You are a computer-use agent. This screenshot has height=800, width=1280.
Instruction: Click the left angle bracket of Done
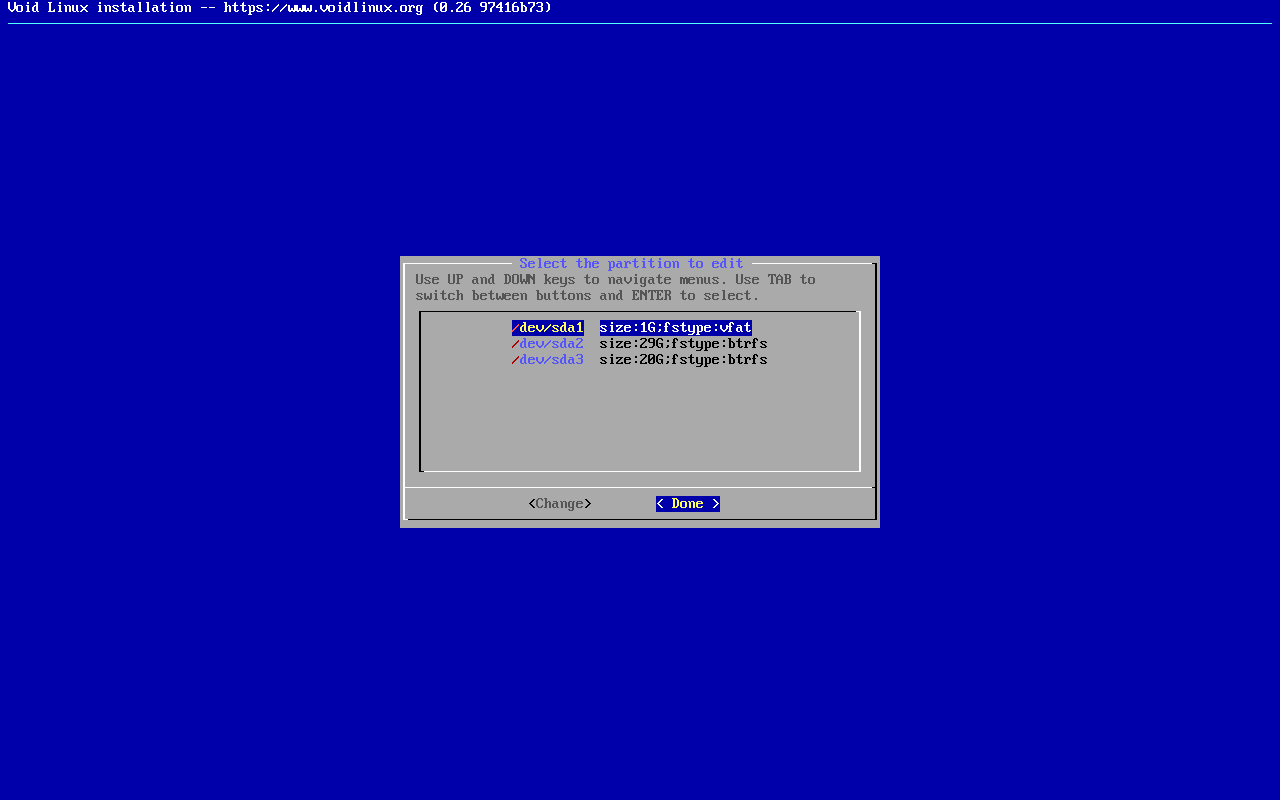(660, 504)
